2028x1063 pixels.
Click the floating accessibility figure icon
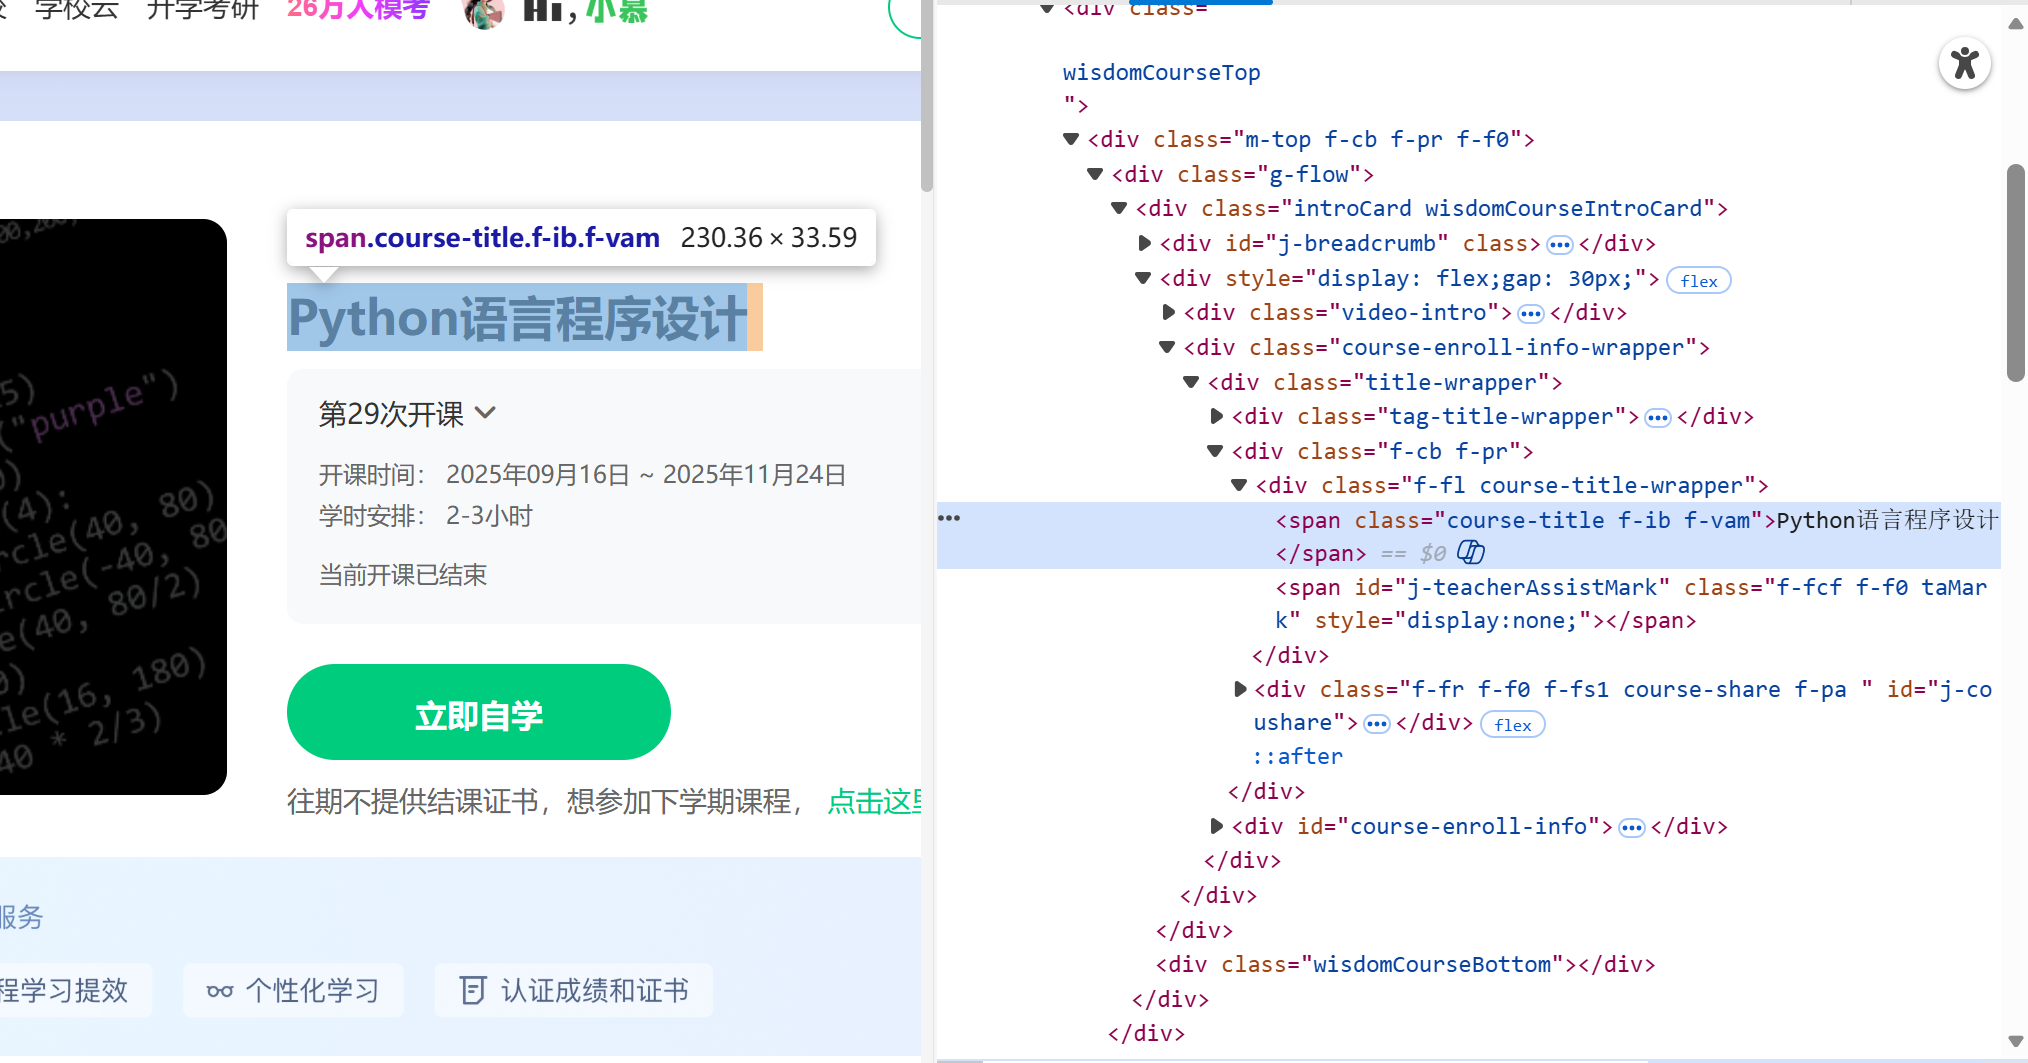(x=1964, y=63)
